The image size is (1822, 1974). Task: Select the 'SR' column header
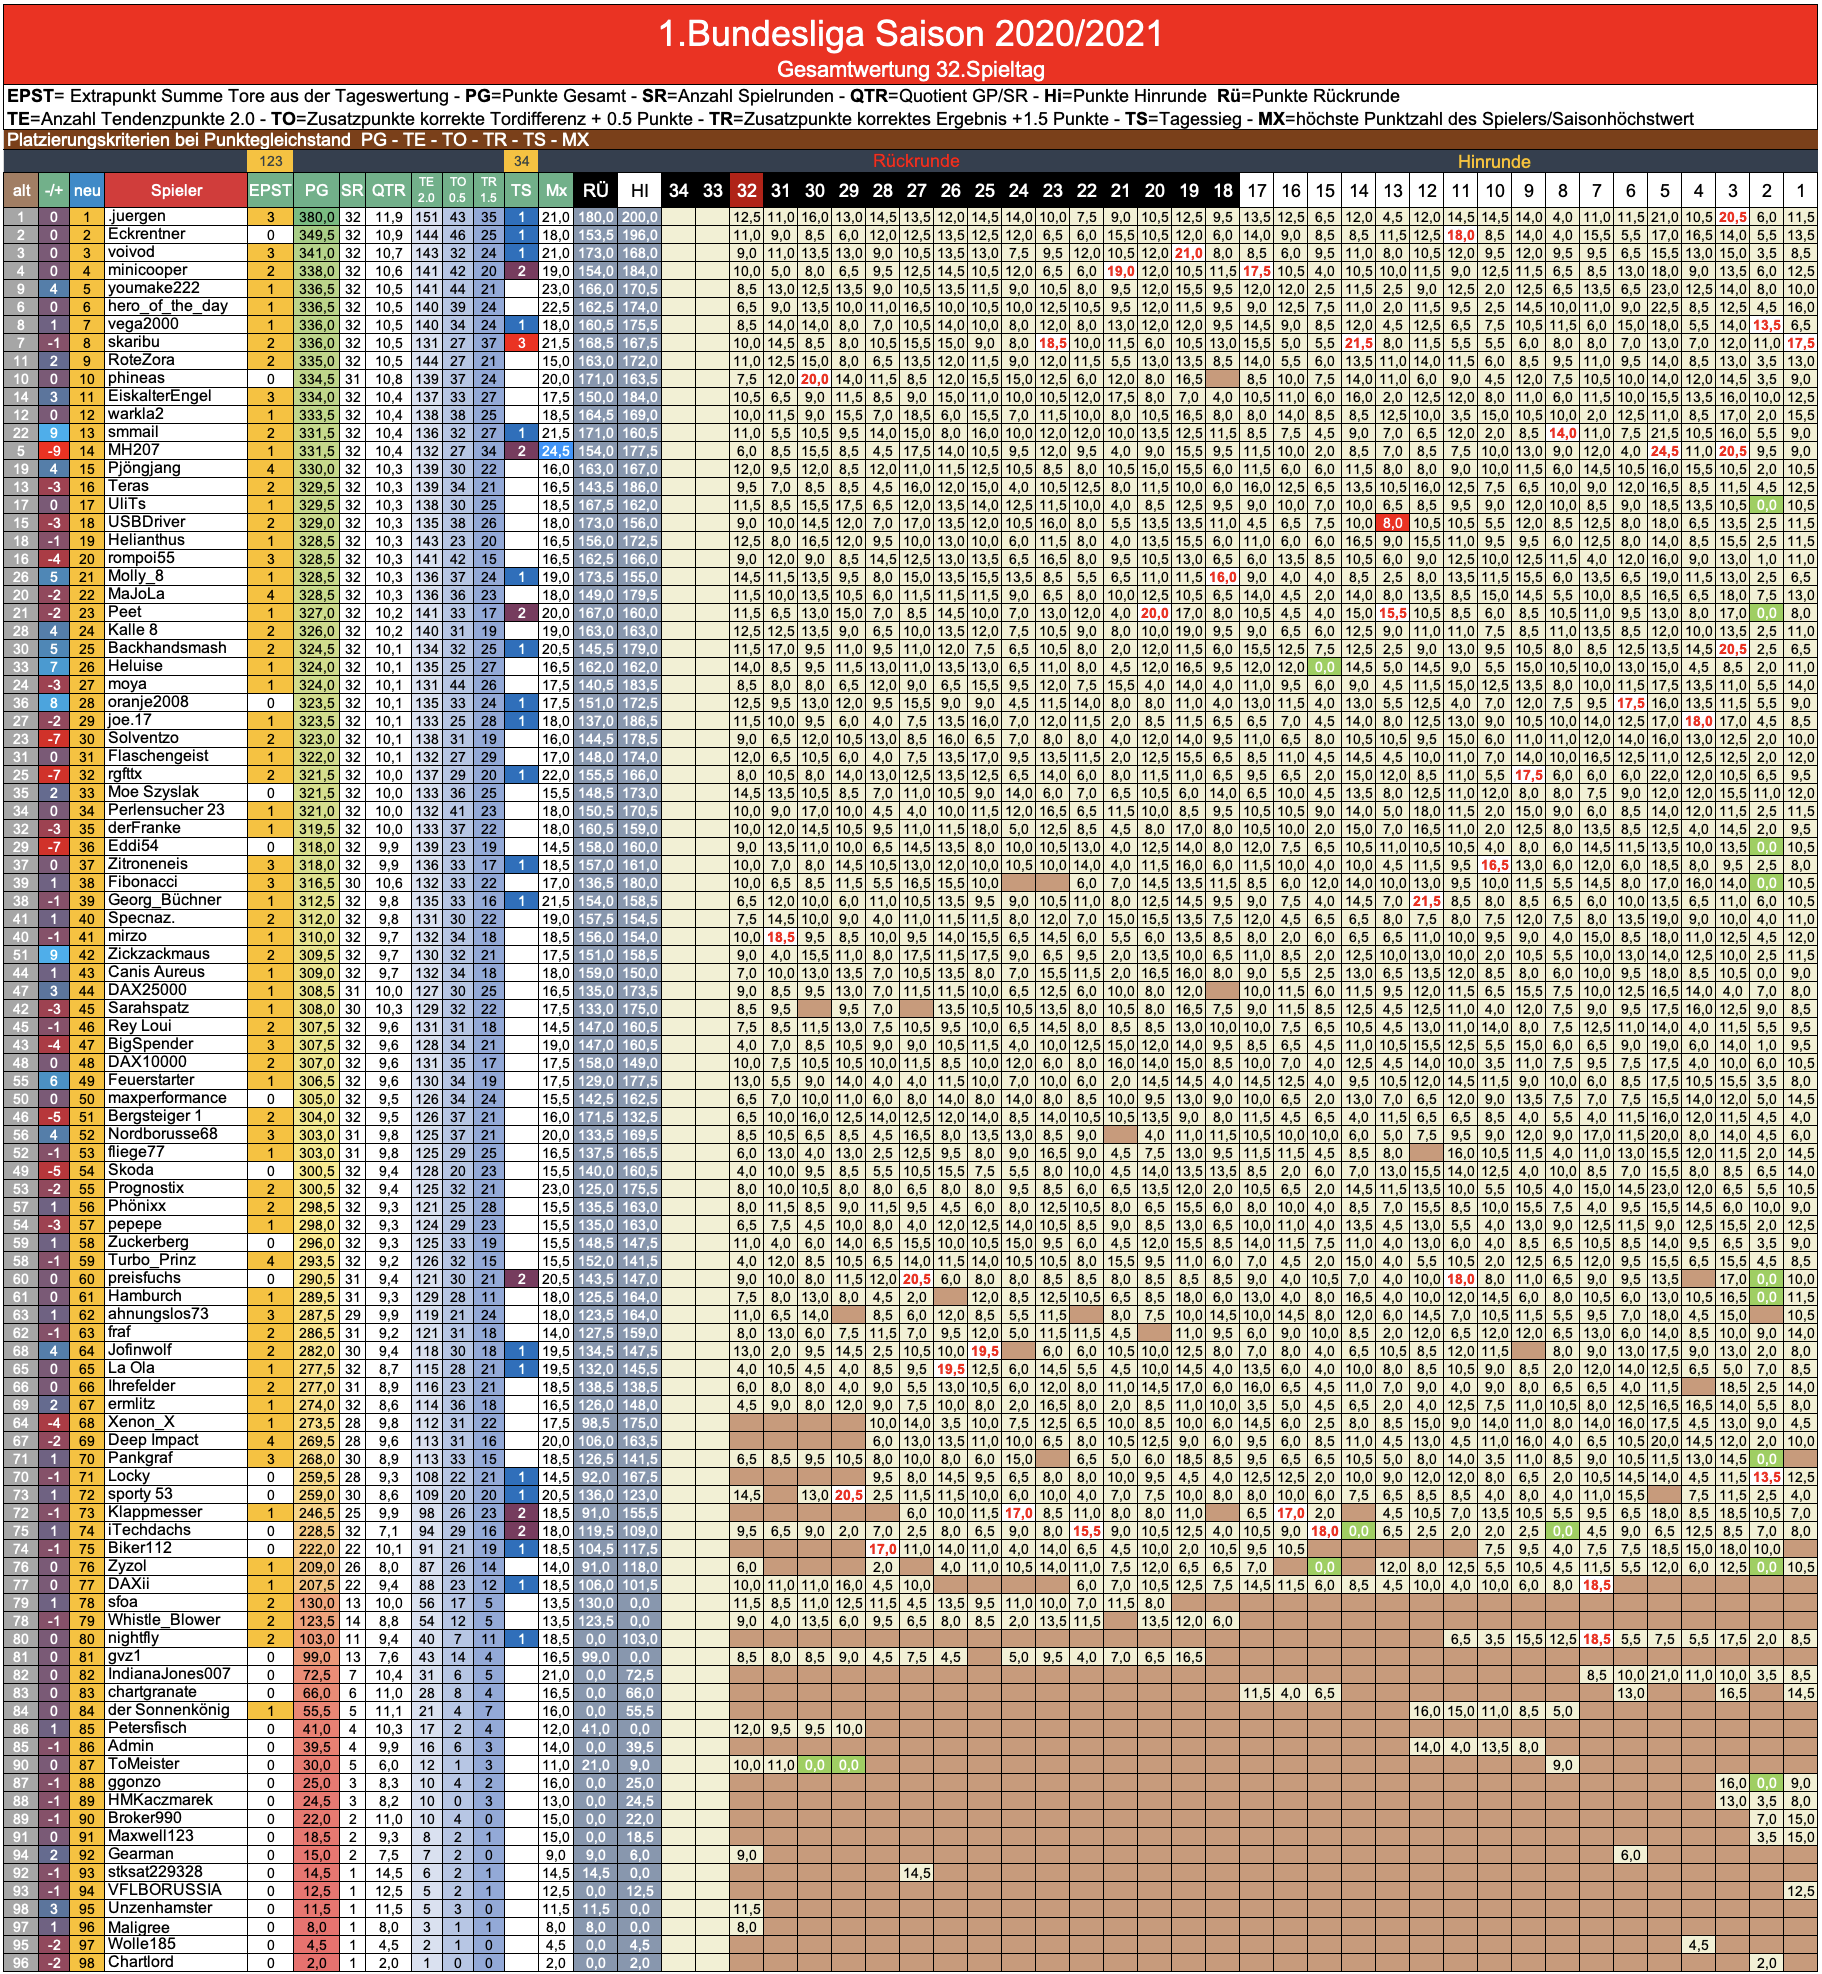352,190
